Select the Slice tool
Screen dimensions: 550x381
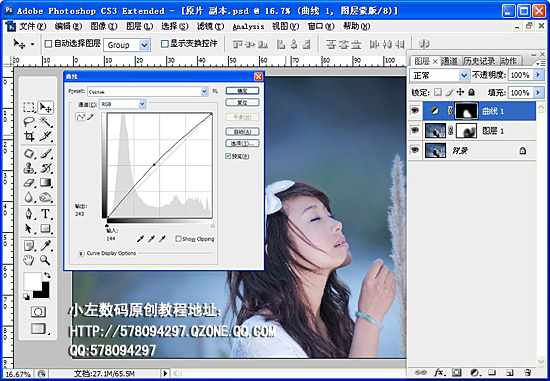pos(46,136)
